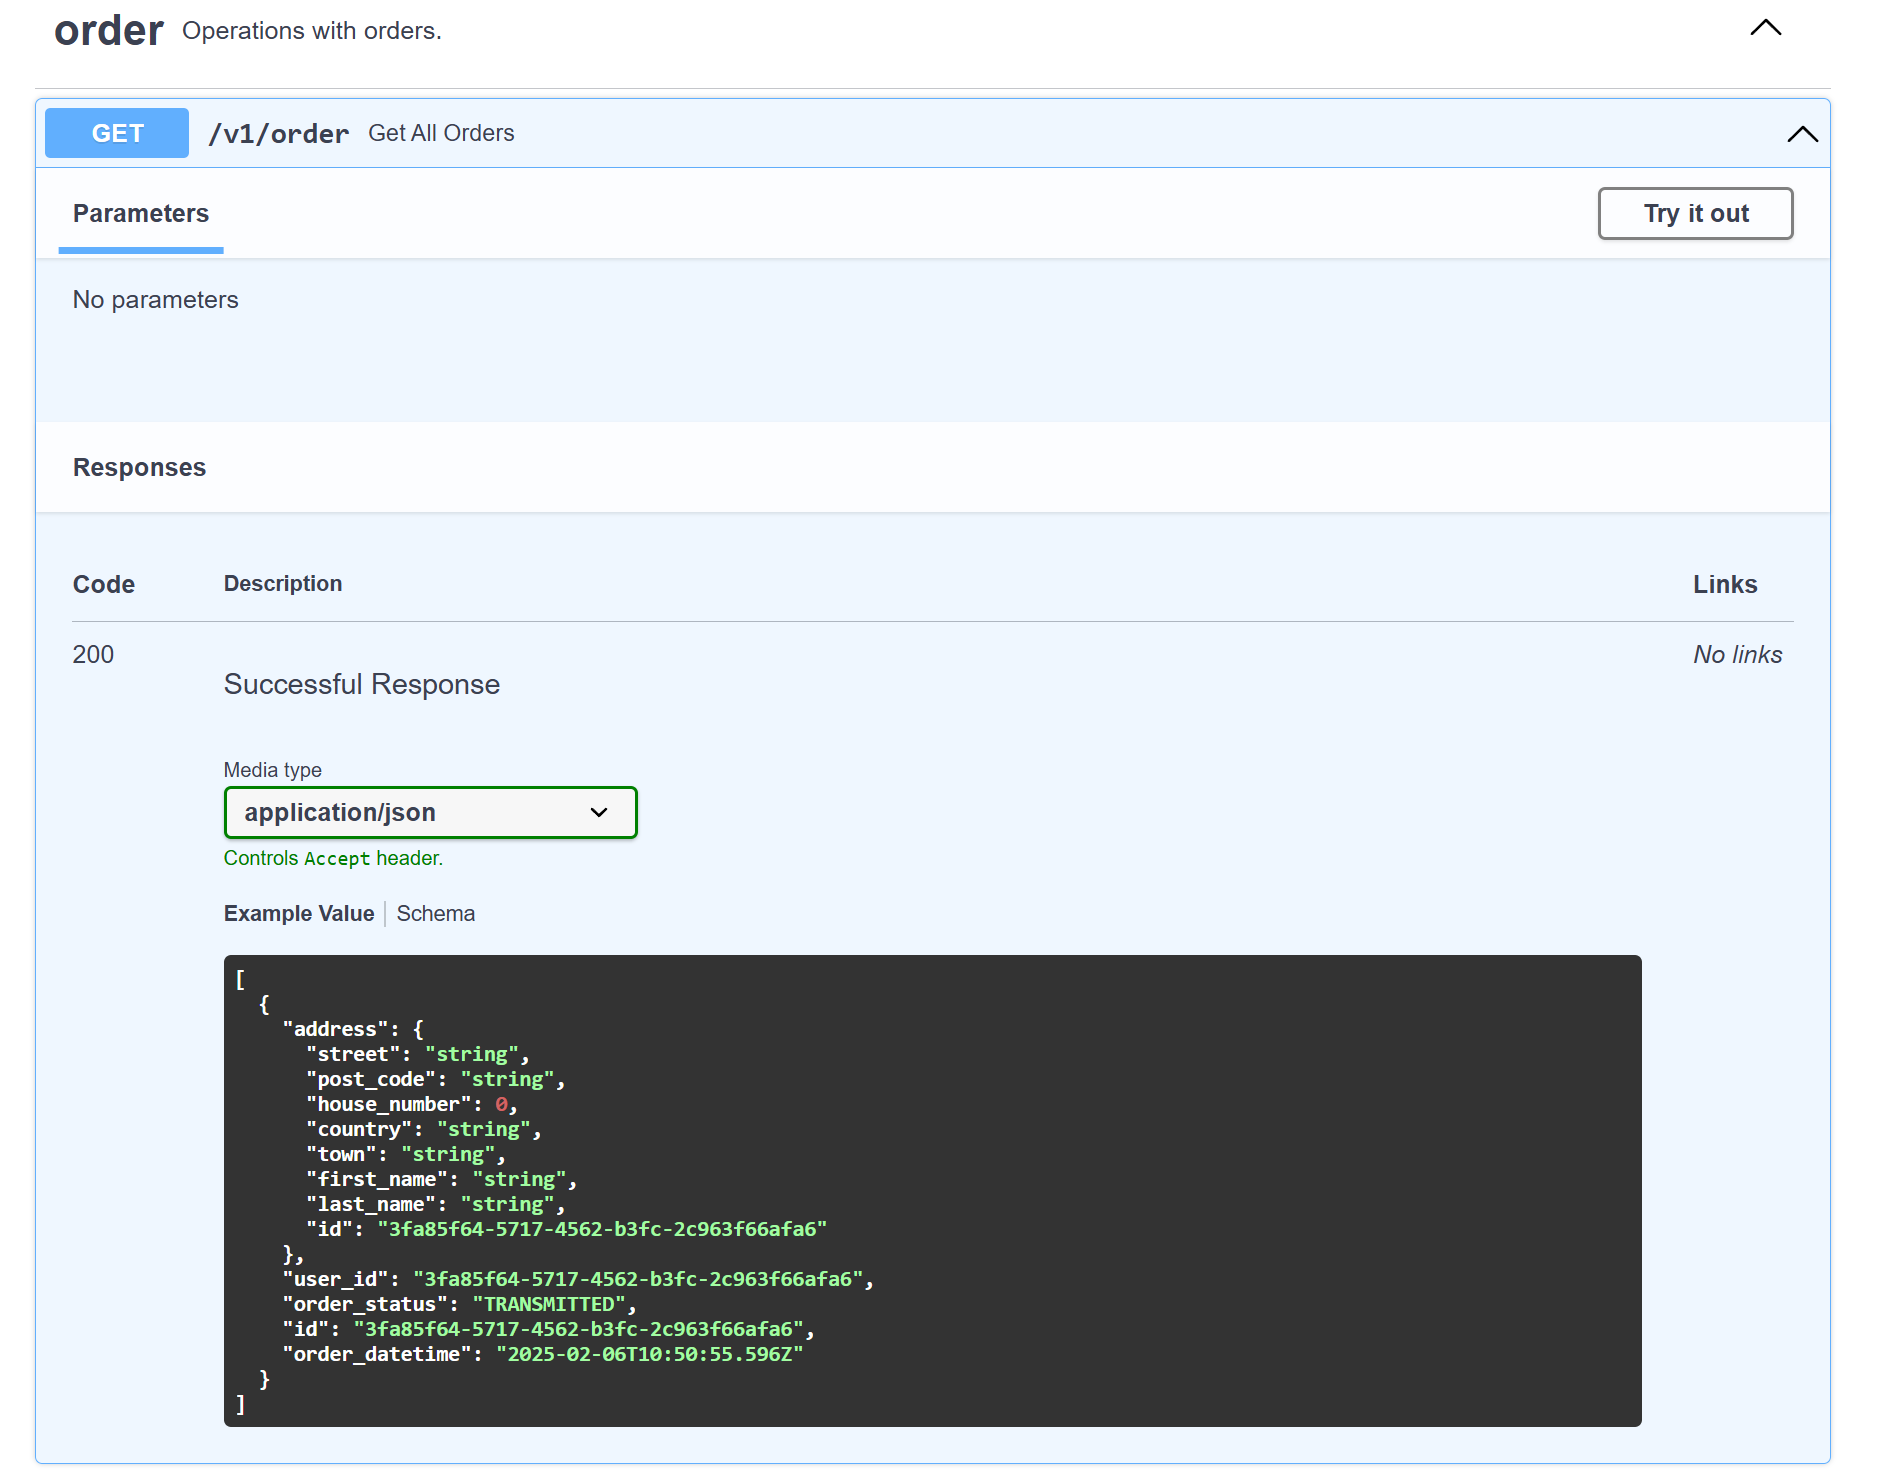Click the Description column header
This screenshot has width=1881, height=1483.
pyautogui.click(x=283, y=583)
